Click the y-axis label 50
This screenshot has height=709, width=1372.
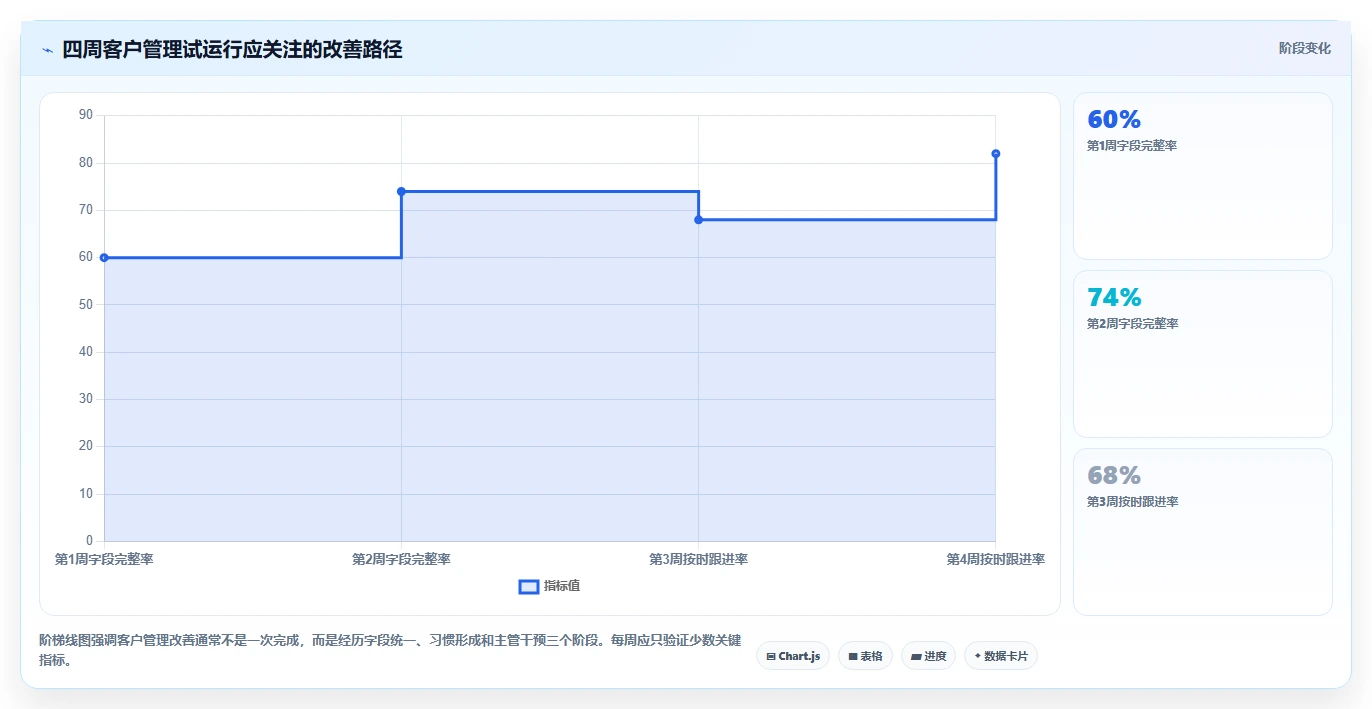tap(85, 304)
